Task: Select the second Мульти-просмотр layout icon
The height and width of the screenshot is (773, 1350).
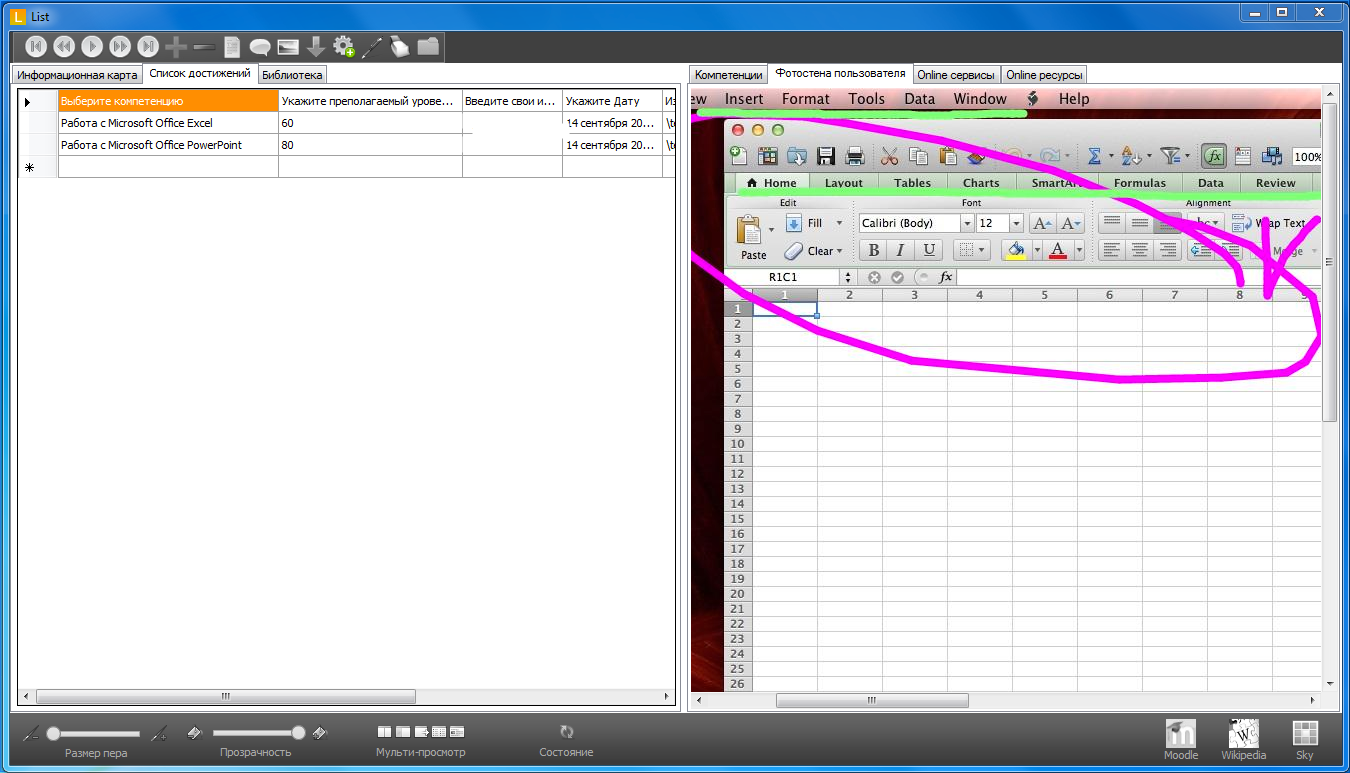Action: (x=403, y=732)
